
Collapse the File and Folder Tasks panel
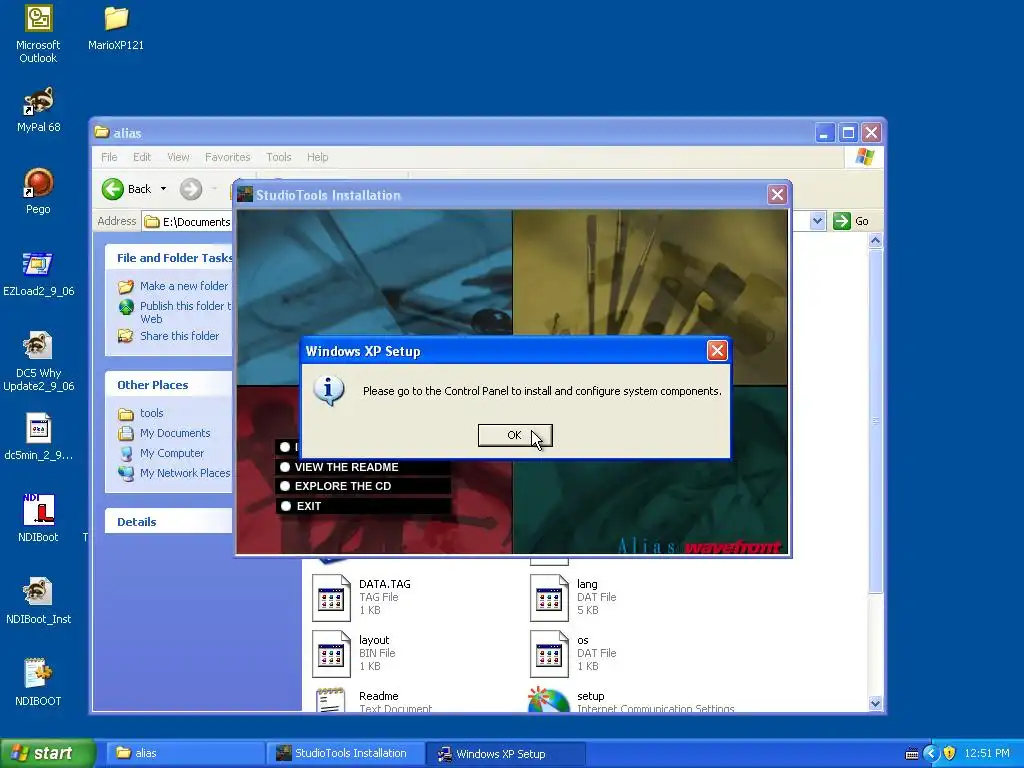(168, 258)
